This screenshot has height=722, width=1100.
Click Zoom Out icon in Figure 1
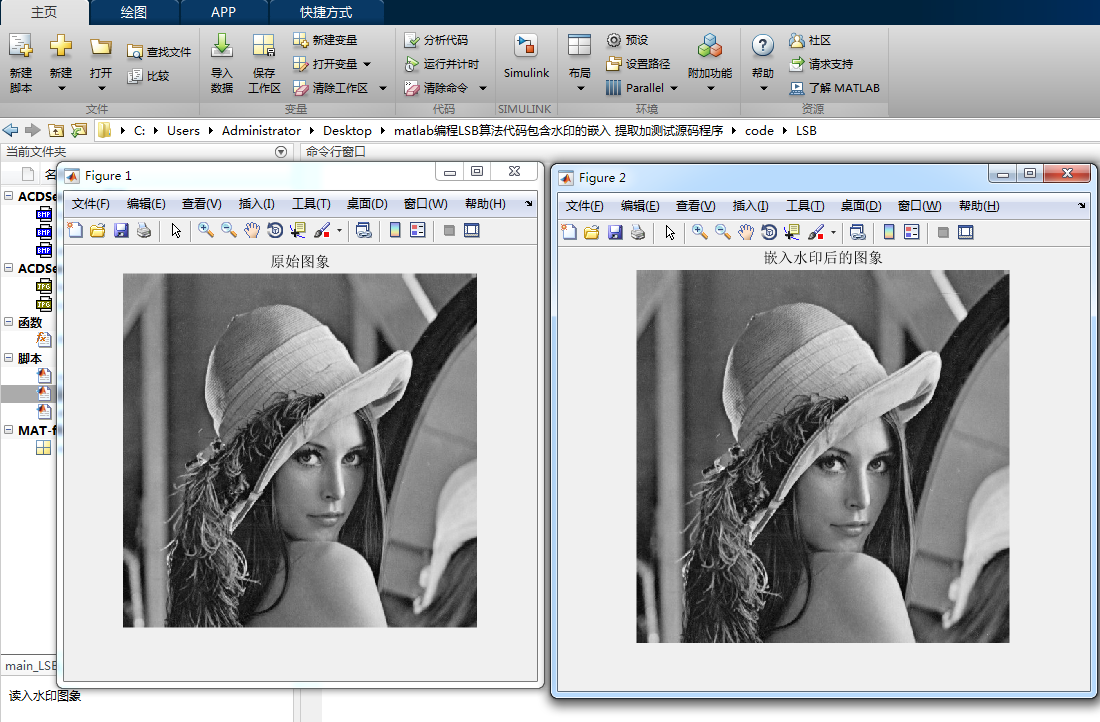coord(229,230)
